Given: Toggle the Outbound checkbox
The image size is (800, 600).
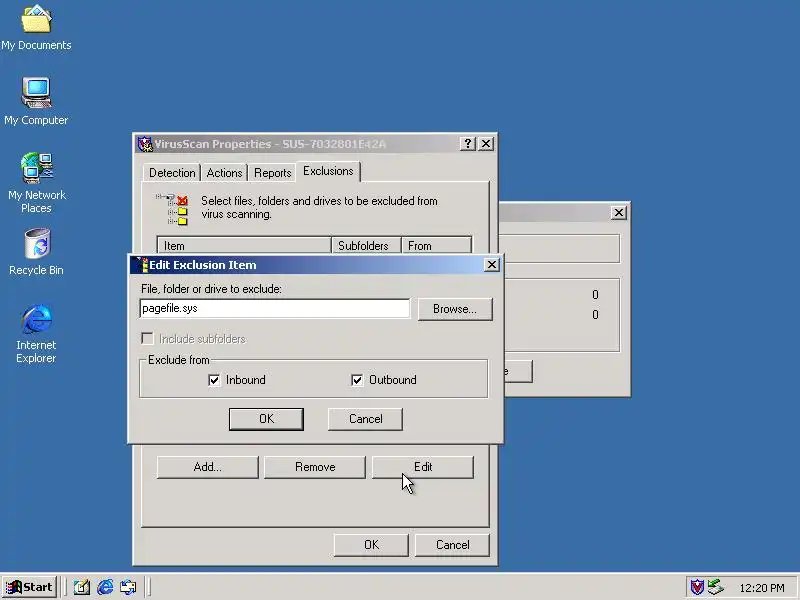Looking at the screenshot, I should pos(357,380).
